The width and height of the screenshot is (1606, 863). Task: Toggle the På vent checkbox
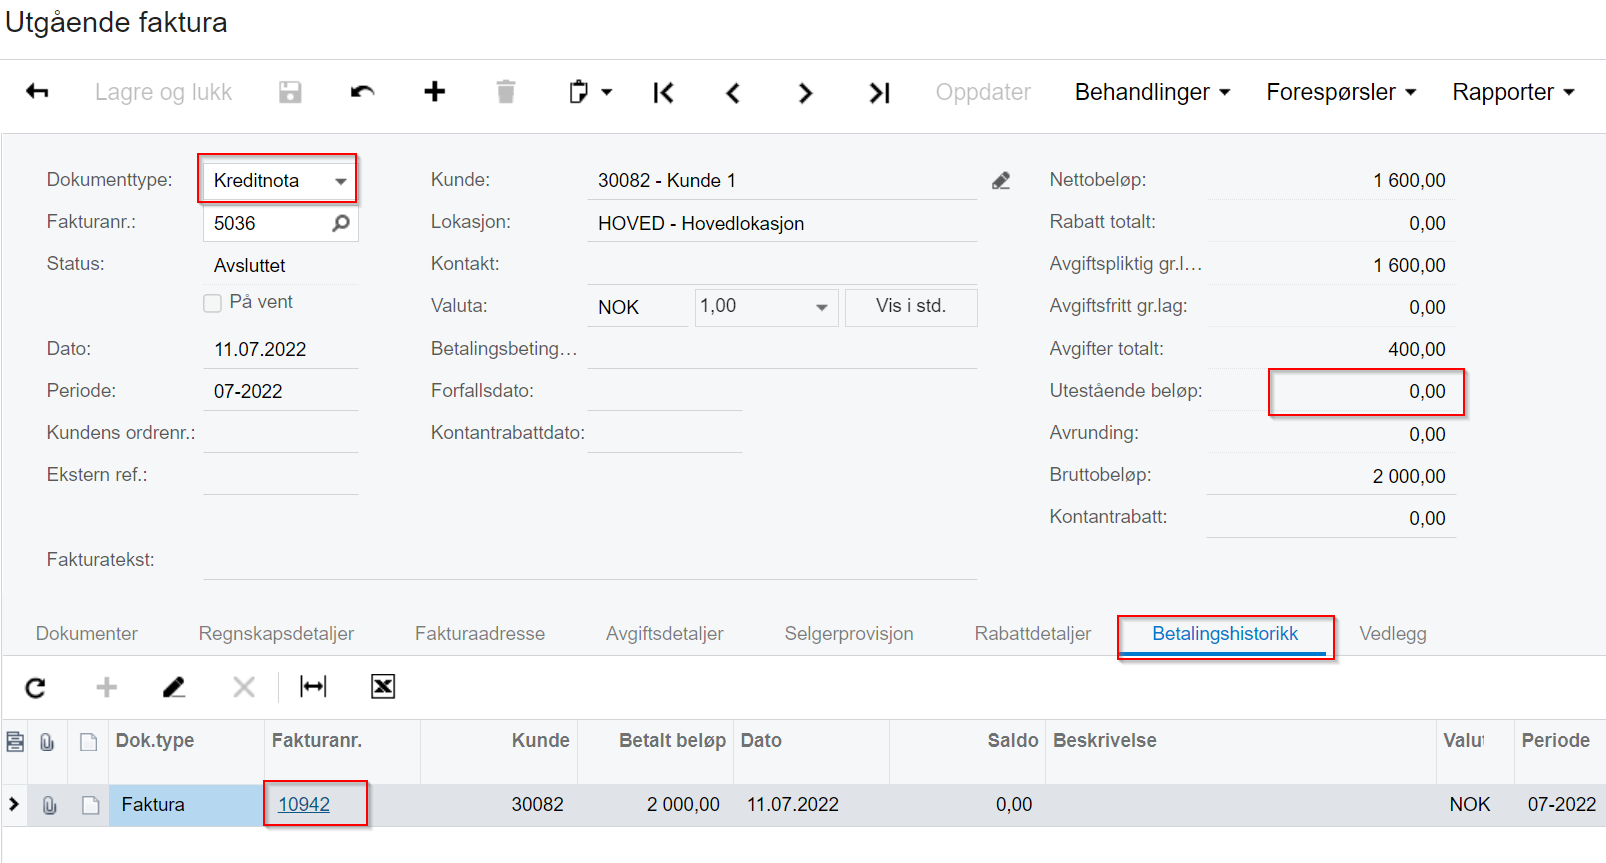[212, 303]
